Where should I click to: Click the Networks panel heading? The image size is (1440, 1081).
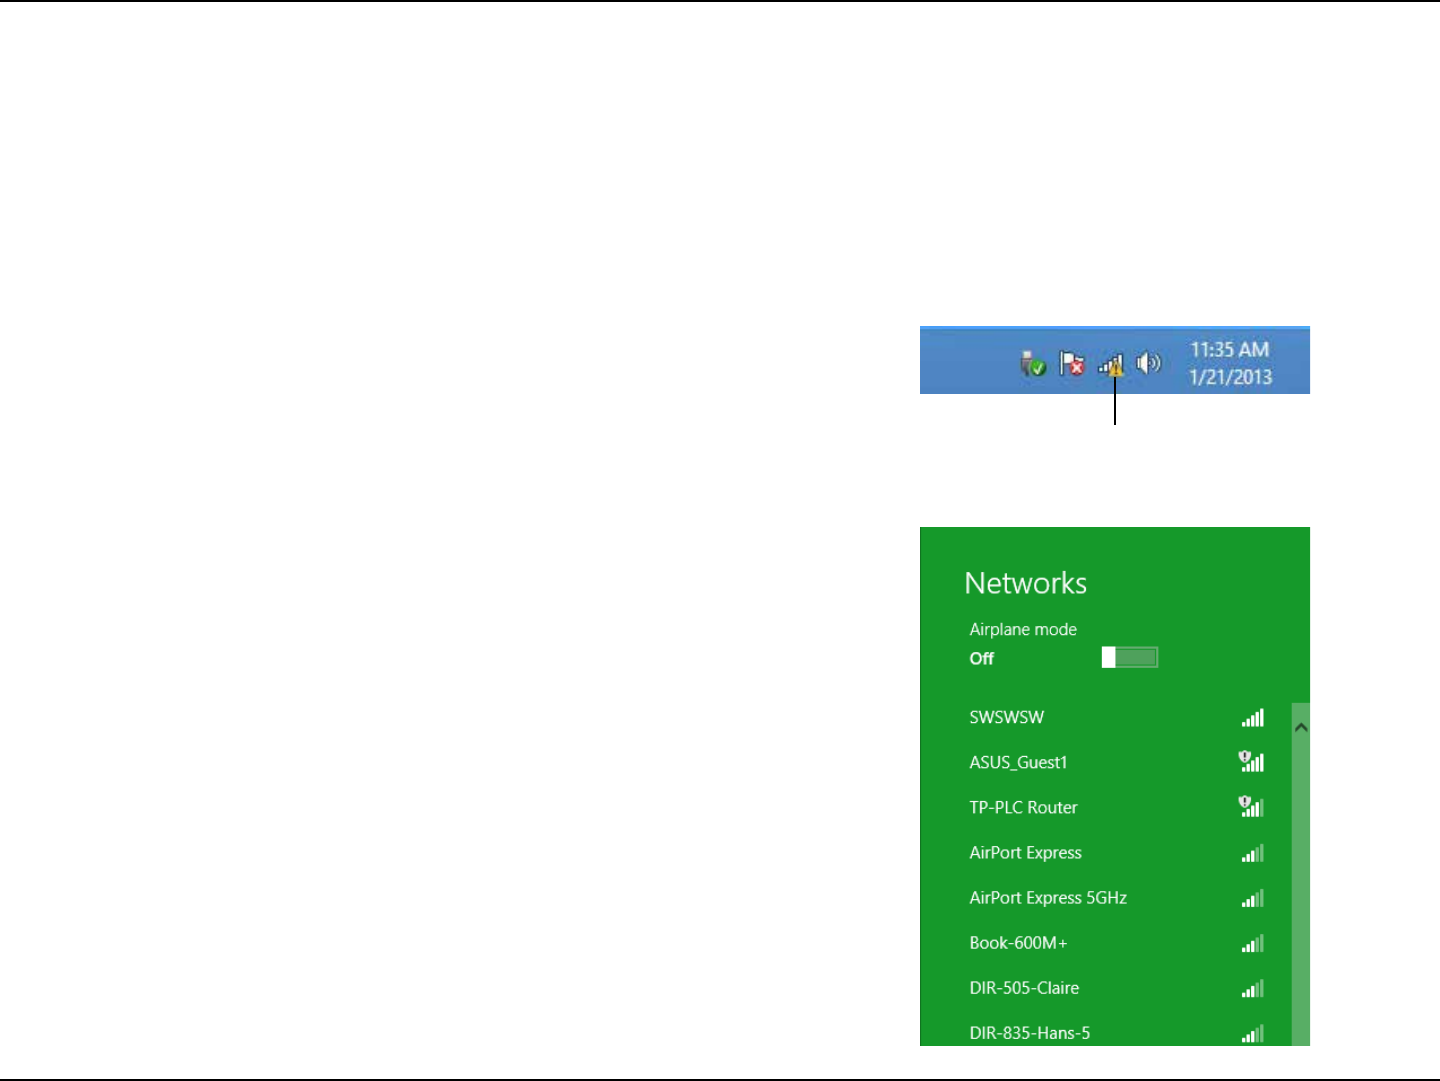[1025, 583]
